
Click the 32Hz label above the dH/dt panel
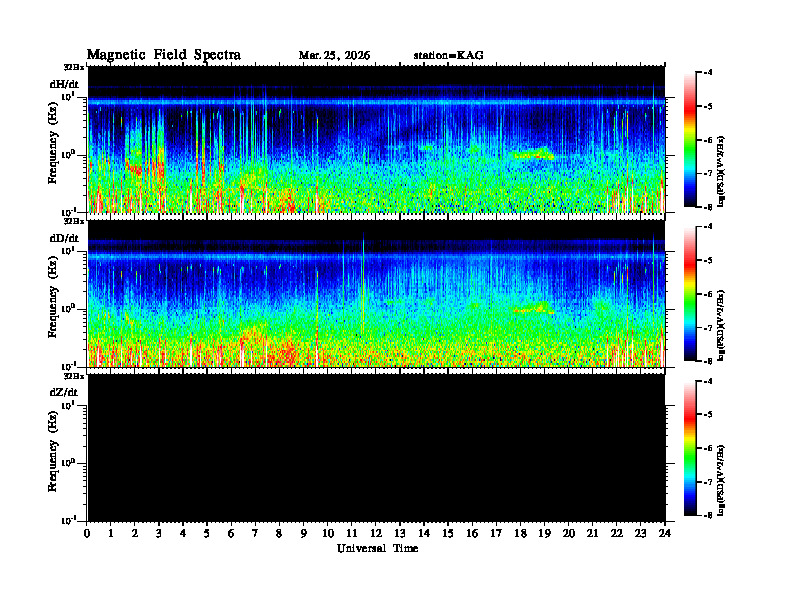tap(74, 67)
